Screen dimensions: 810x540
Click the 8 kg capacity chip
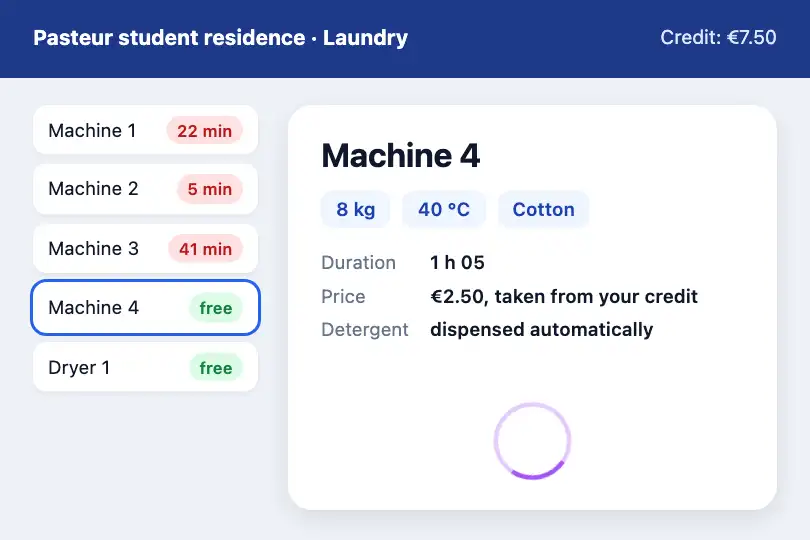pos(355,209)
